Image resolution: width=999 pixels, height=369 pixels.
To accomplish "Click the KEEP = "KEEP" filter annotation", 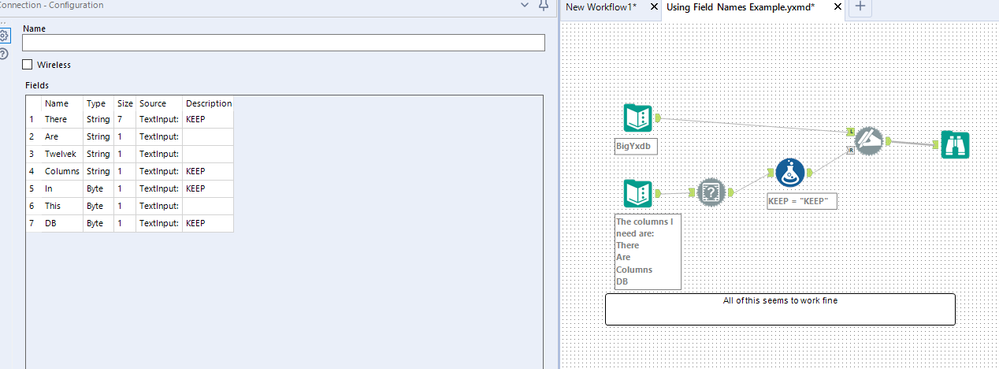I will point(801,201).
